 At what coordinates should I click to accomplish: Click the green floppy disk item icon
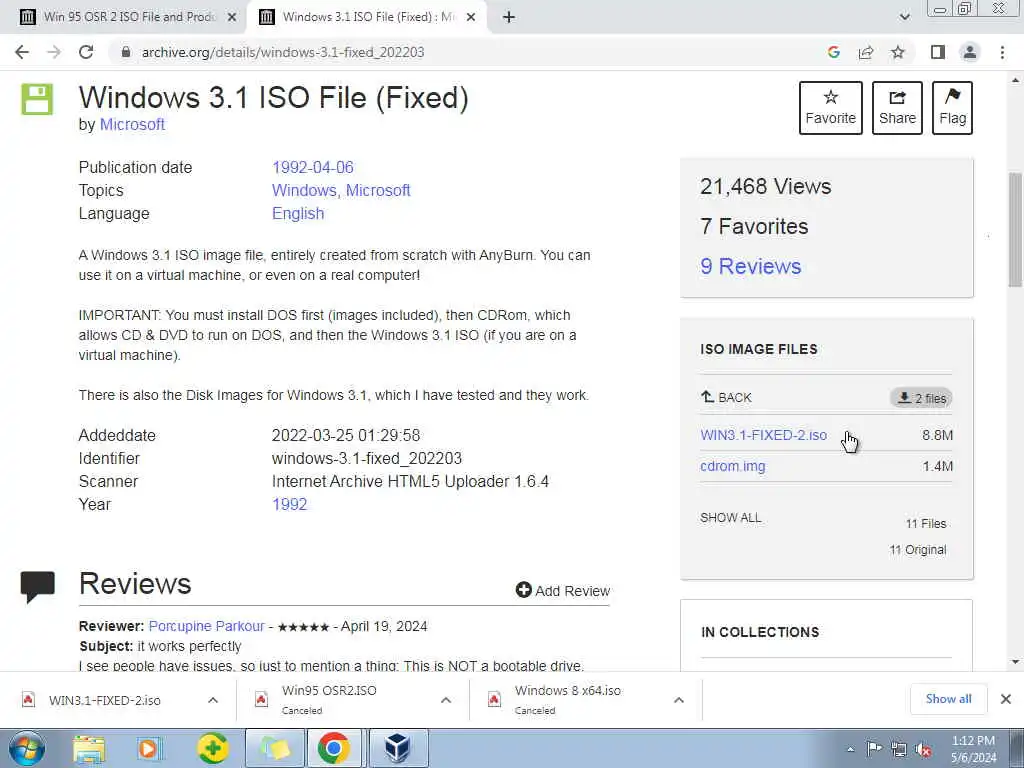click(37, 99)
